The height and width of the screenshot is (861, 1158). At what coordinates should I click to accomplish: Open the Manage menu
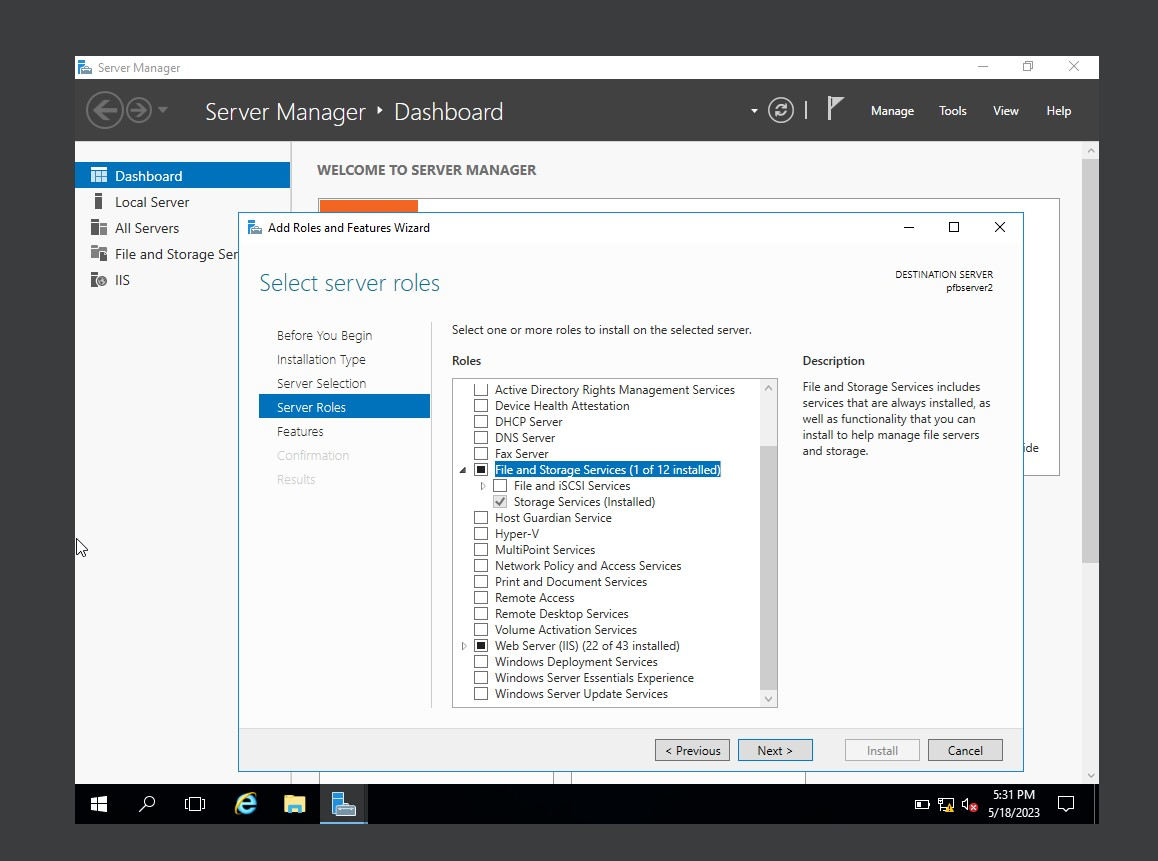pyautogui.click(x=891, y=110)
